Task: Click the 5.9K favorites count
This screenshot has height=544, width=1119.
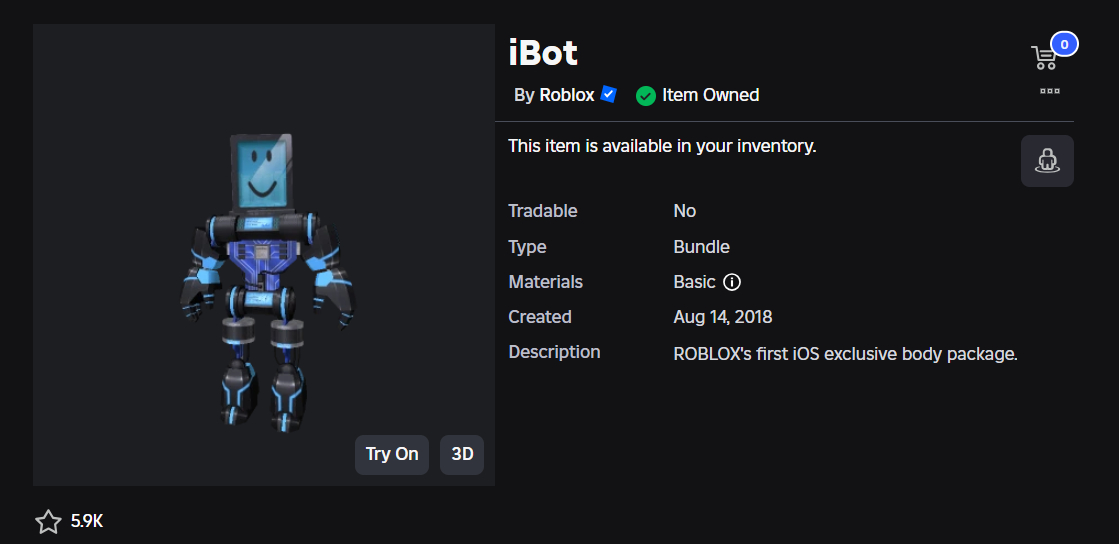Action: (87, 522)
